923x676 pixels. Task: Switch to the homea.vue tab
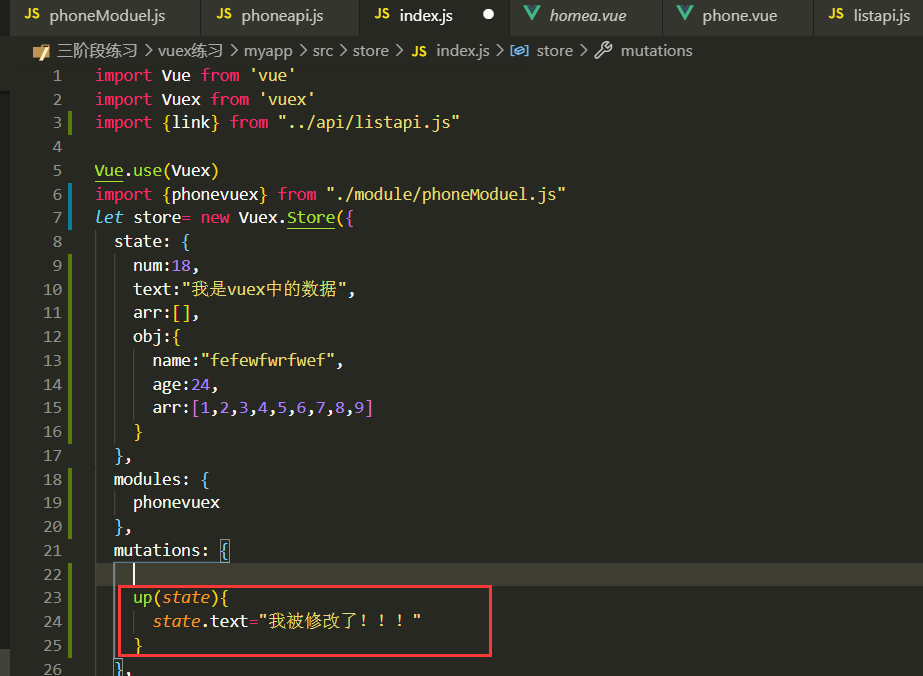586,16
